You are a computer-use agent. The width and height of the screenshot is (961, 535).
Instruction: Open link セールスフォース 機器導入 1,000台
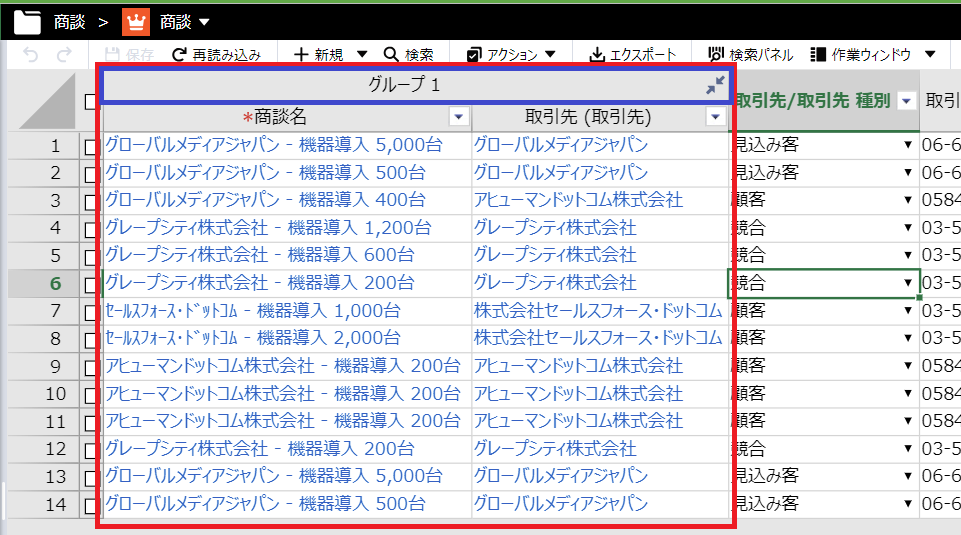tap(253, 311)
